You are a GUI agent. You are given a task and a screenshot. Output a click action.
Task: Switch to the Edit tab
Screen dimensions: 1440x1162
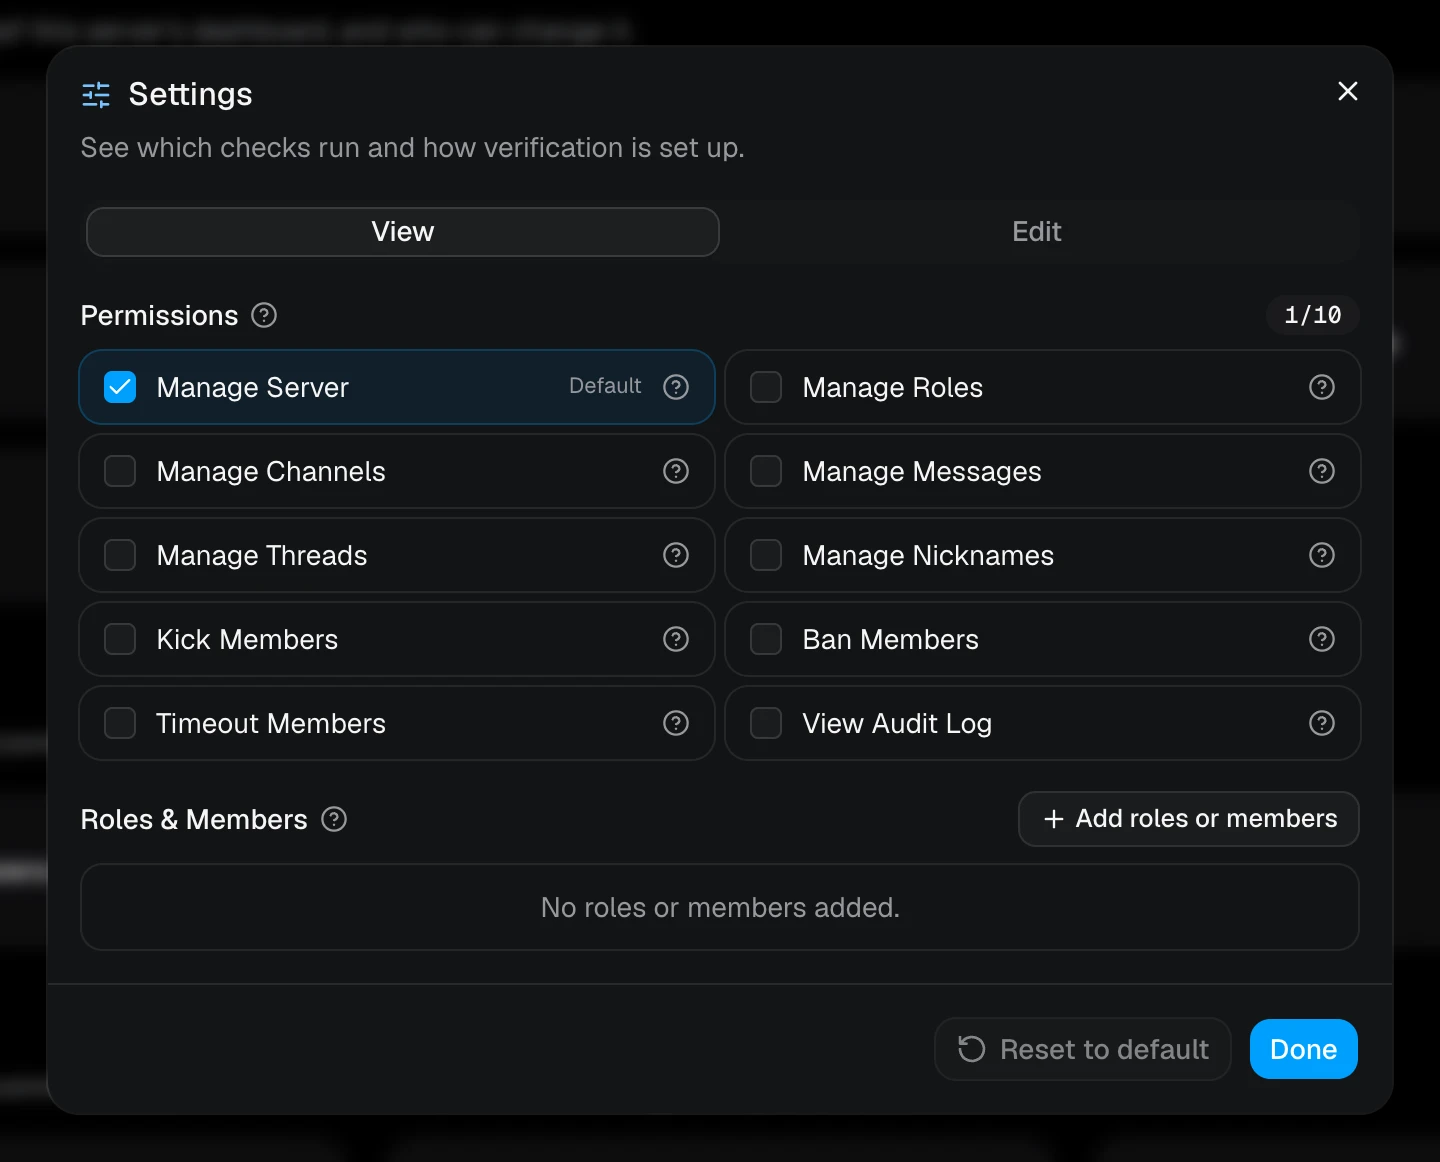pyautogui.click(x=1037, y=232)
